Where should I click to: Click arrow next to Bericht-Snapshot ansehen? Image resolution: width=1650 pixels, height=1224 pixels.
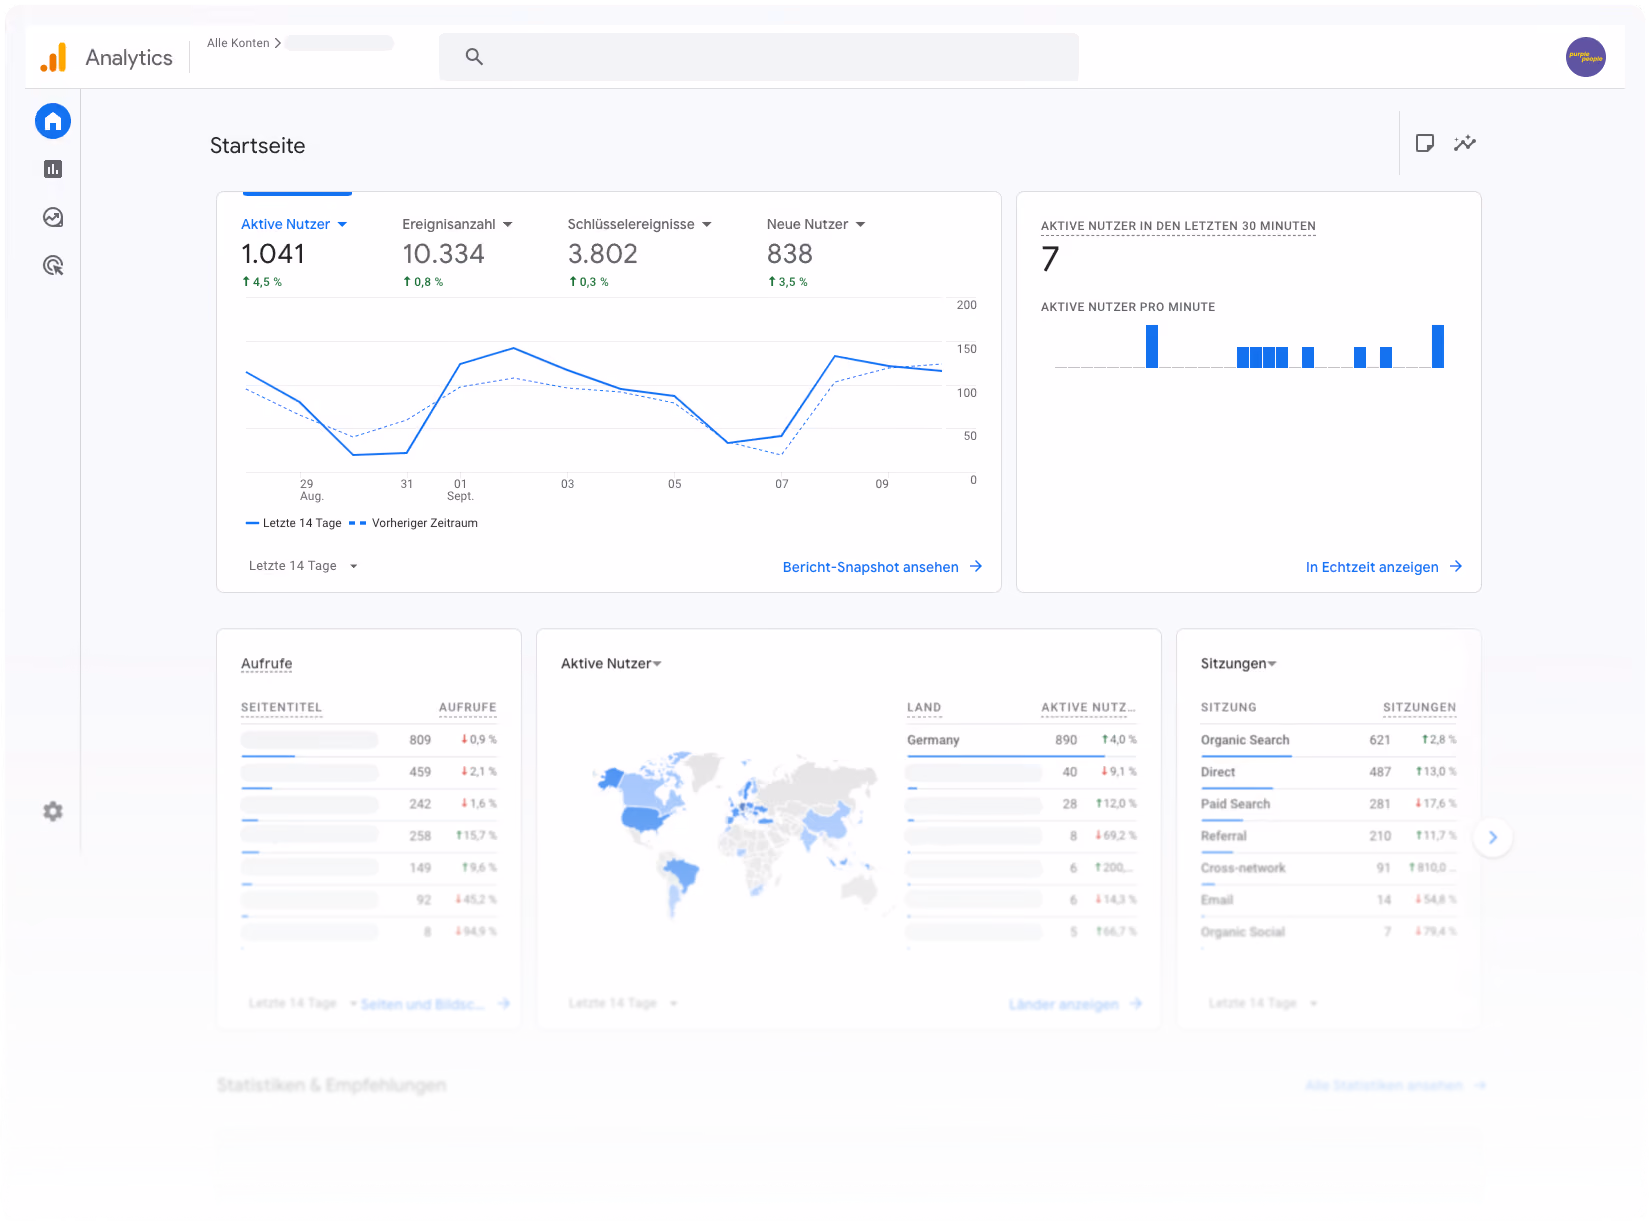[x=976, y=566]
